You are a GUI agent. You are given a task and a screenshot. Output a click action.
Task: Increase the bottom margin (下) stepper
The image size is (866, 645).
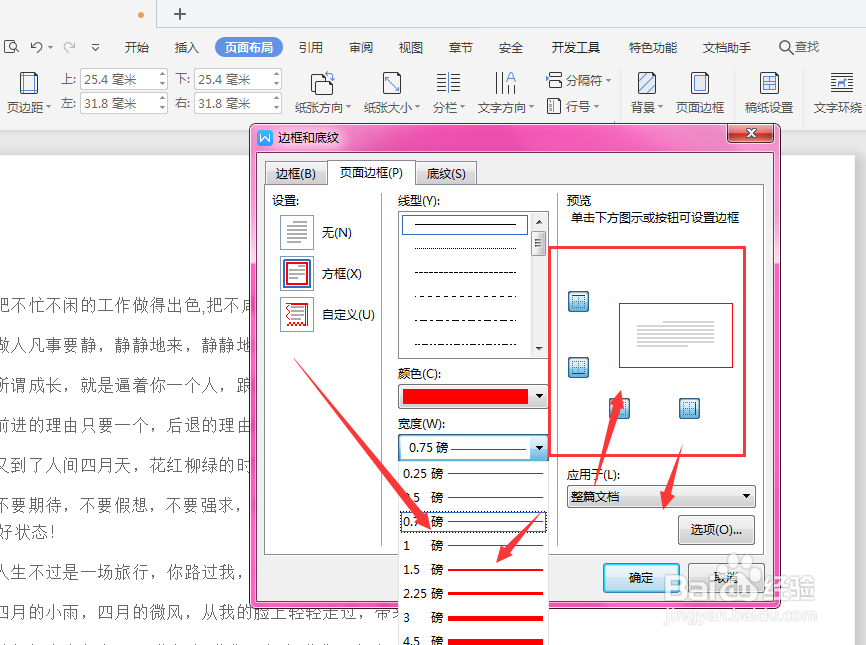click(276, 74)
